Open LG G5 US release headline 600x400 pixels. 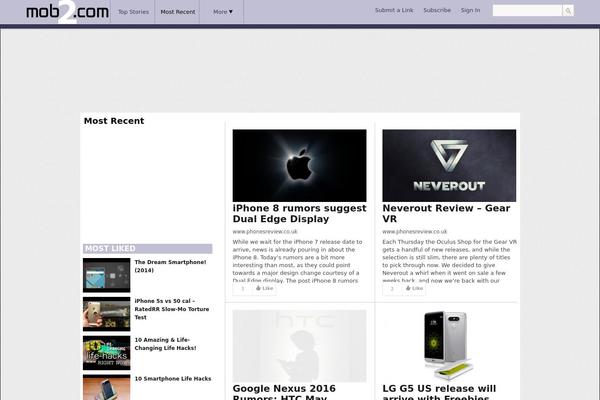click(439, 392)
